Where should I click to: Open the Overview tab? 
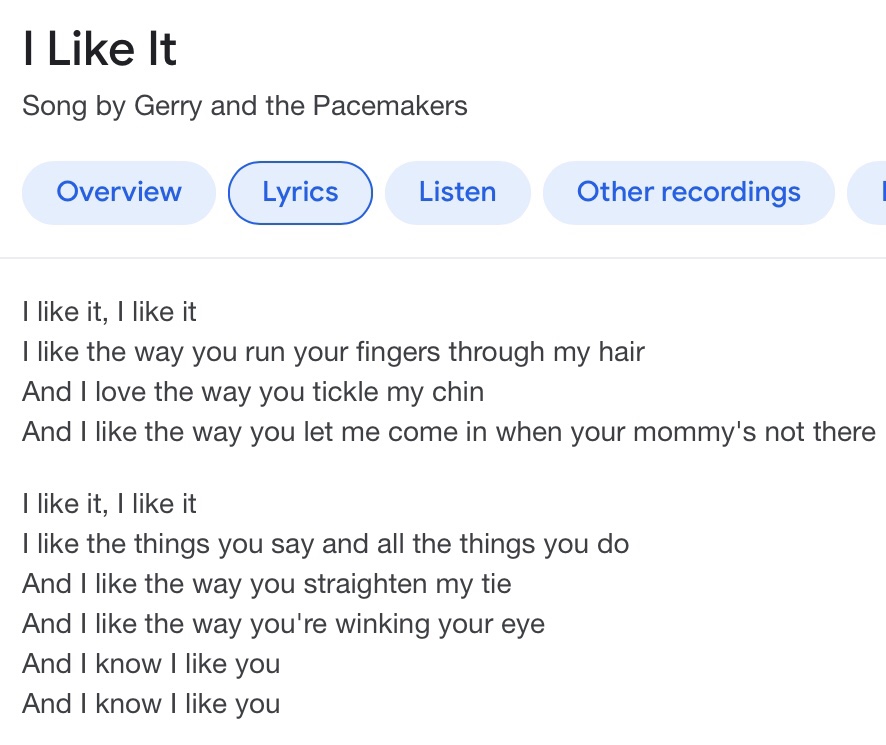[x=119, y=192]
